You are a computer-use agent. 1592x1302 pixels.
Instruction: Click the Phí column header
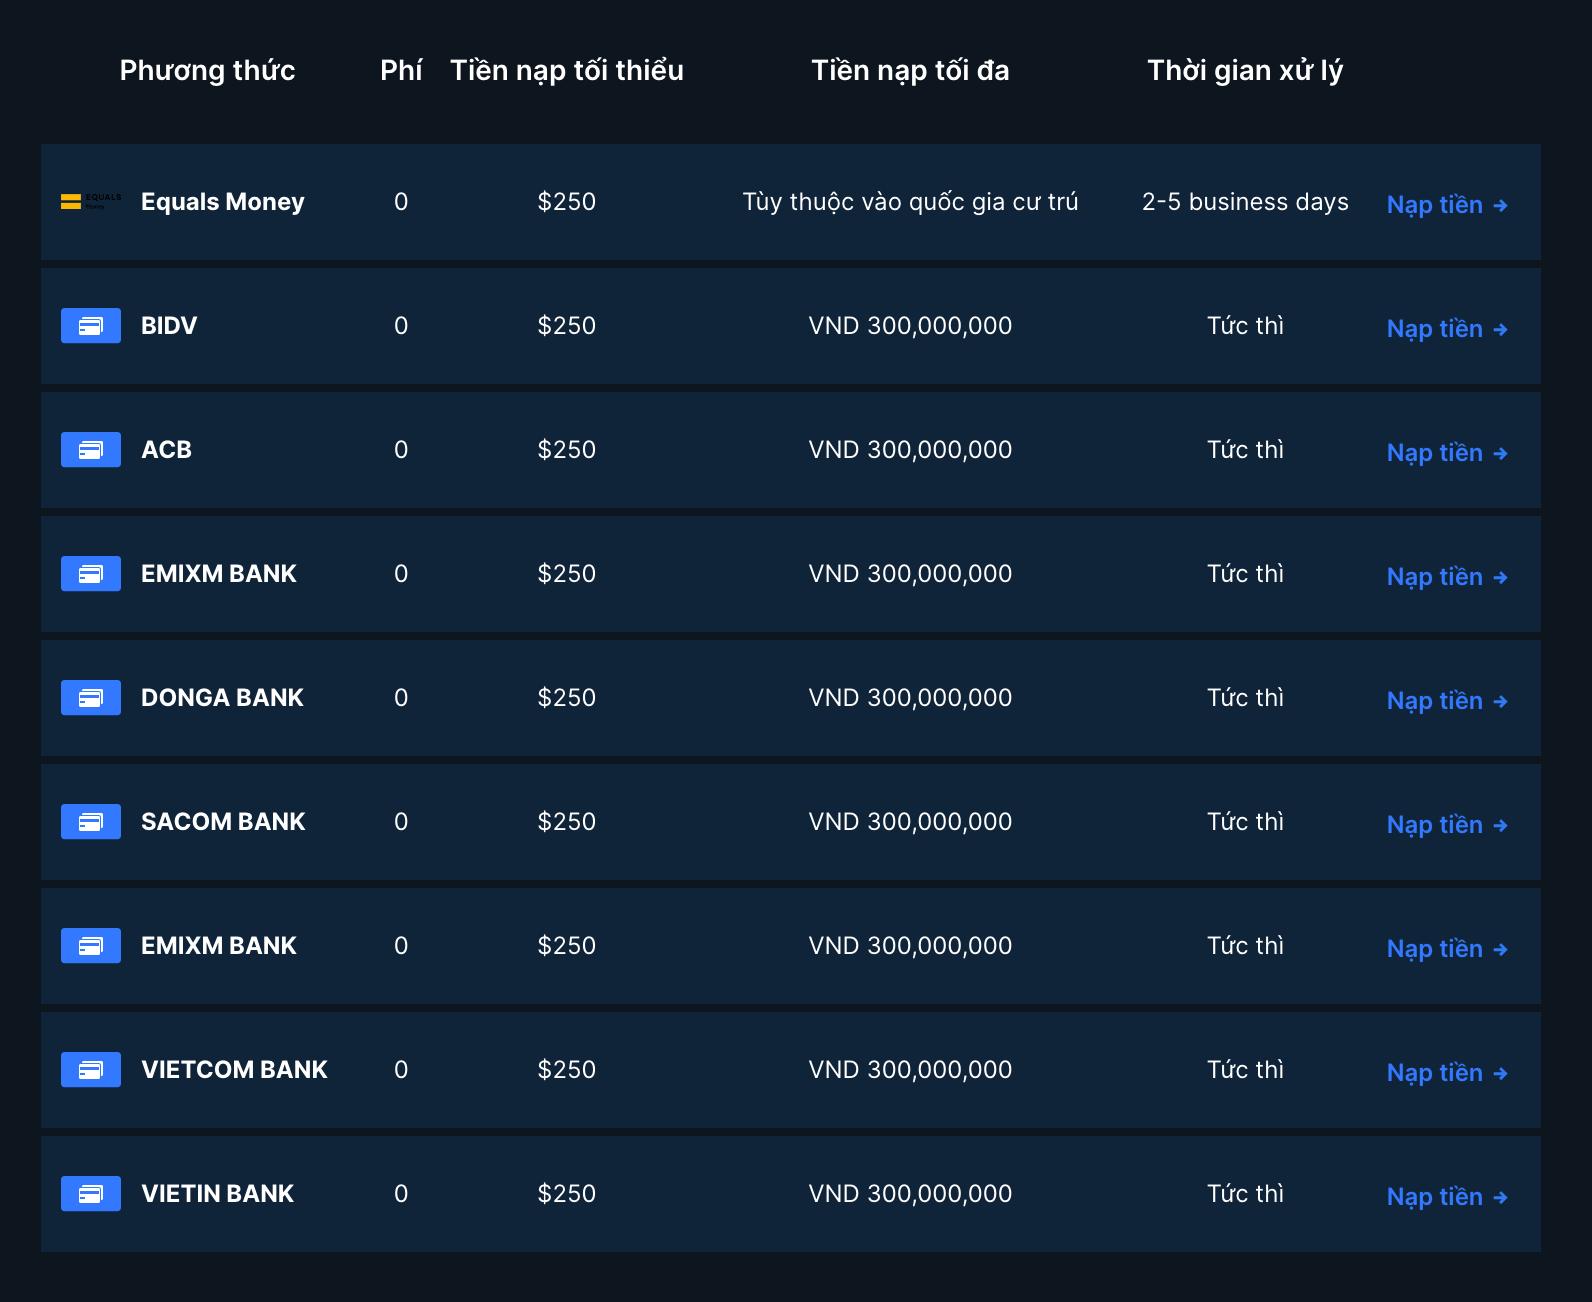[401, 71]
